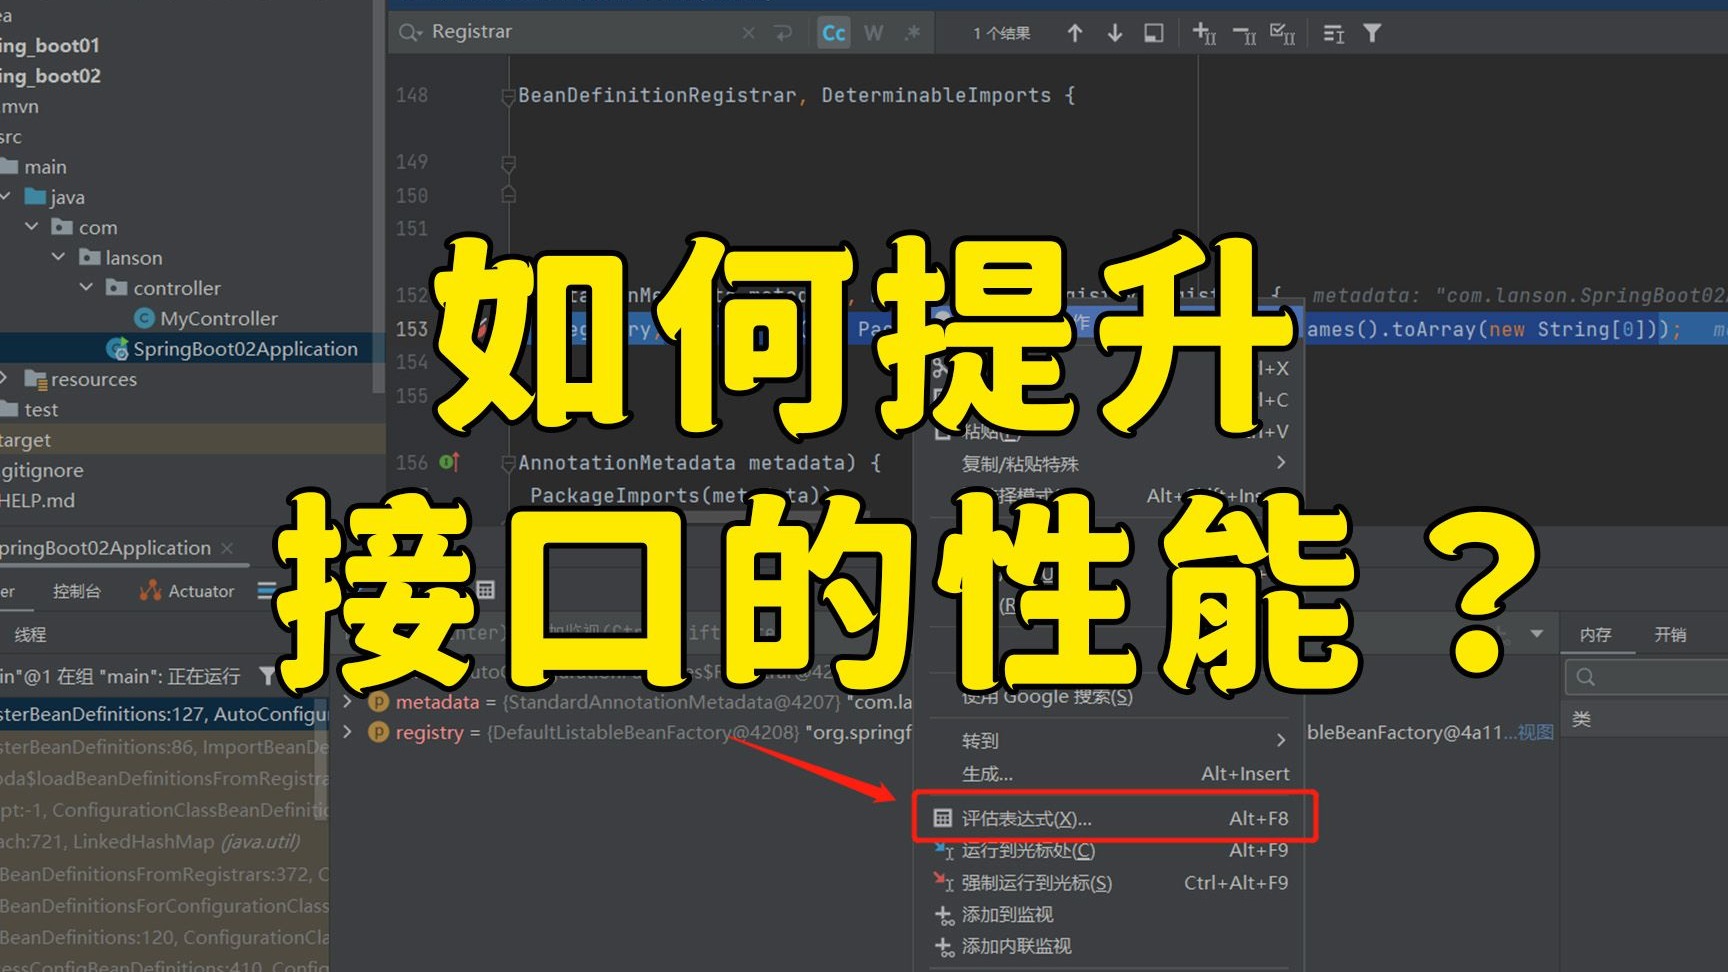Clear the Registrar search with the X button
The image size is (1728, 972).
coord(747,32)
